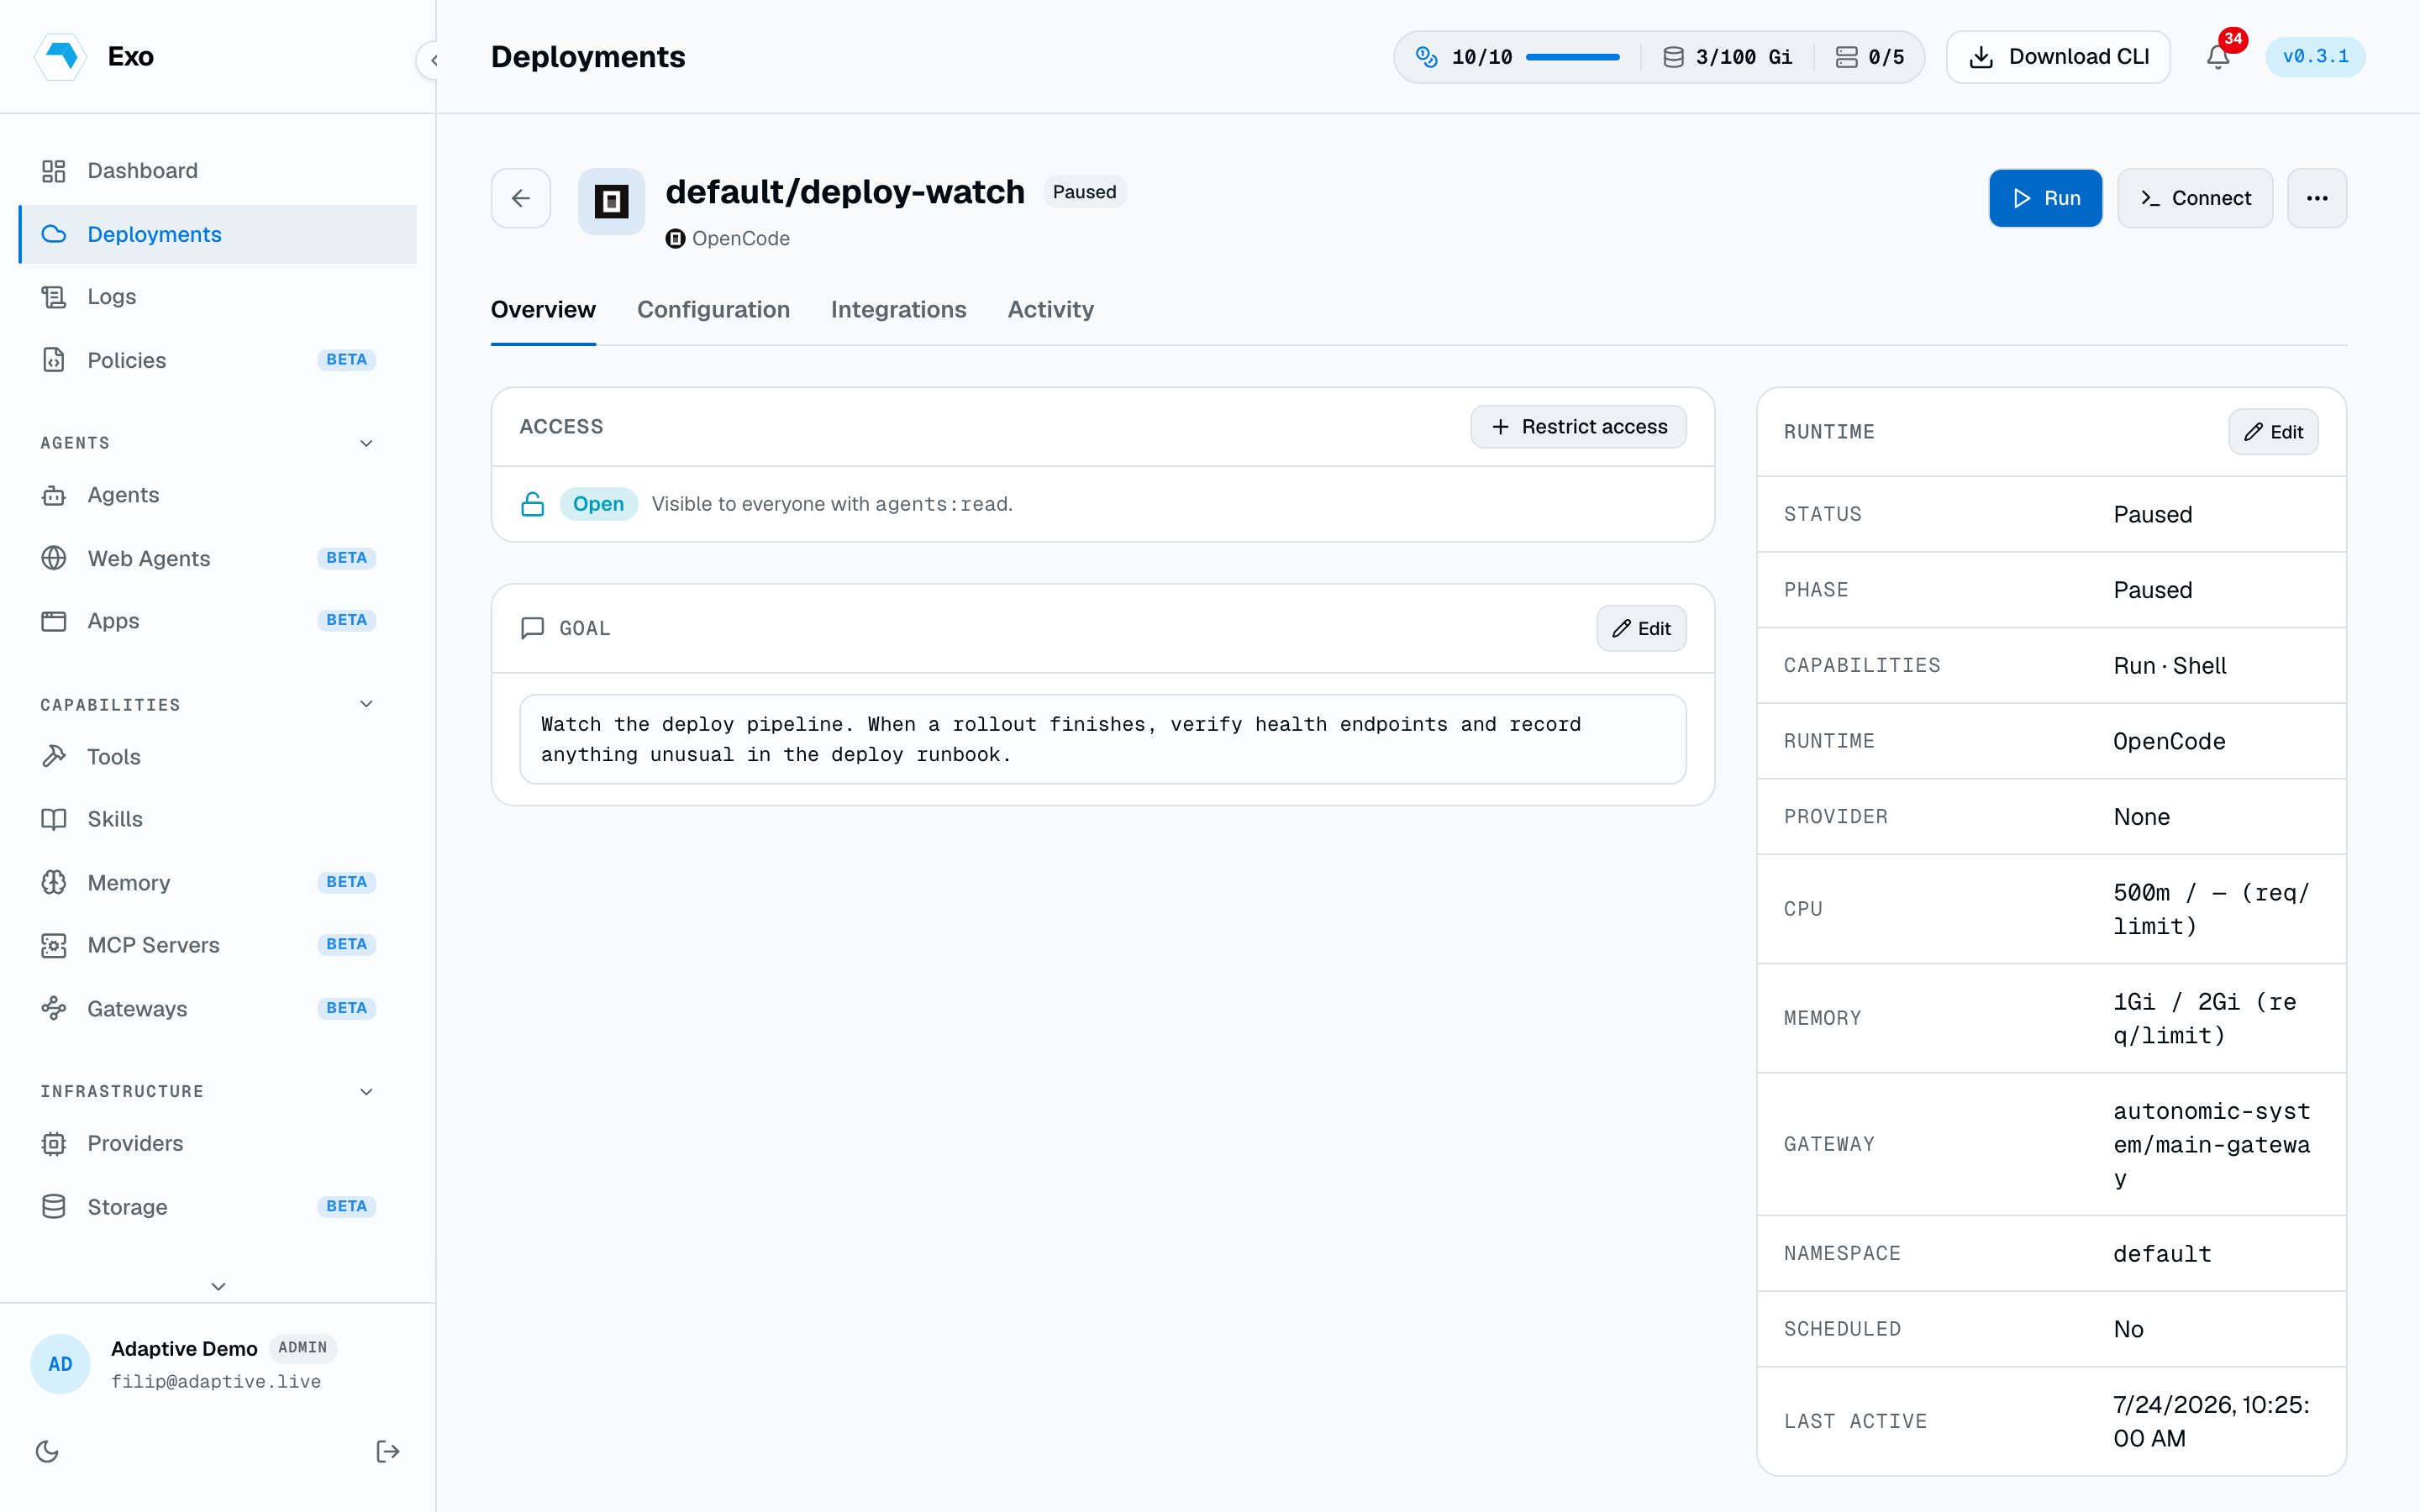This screenshot has height=1512, width=2420.
Task: Edit the Goal text
Action: [1641, 628]
